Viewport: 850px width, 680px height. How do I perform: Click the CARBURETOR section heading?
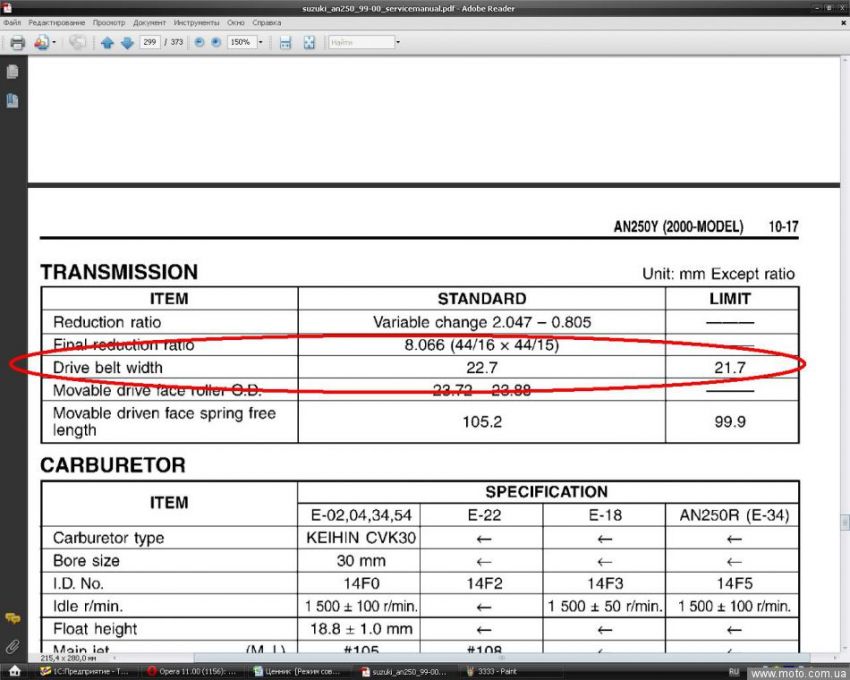click(x=113, y=465)
